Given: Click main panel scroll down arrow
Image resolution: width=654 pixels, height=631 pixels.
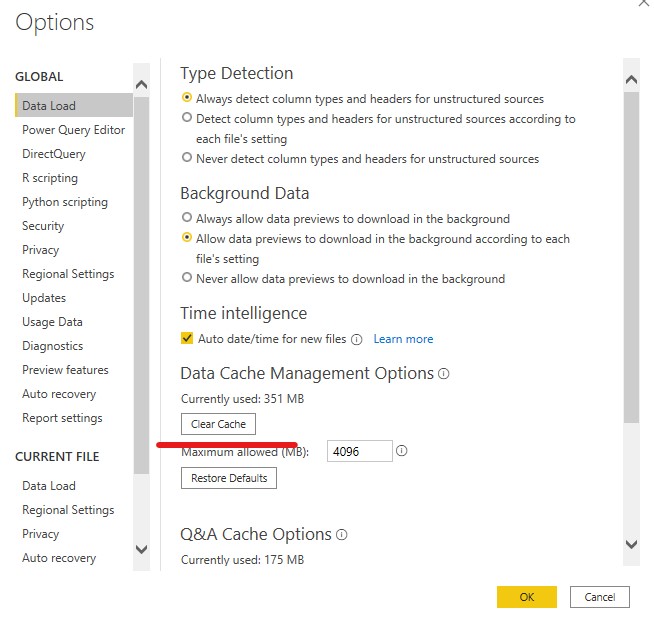Looking at the screenshot, I should [x=631, y=544].
